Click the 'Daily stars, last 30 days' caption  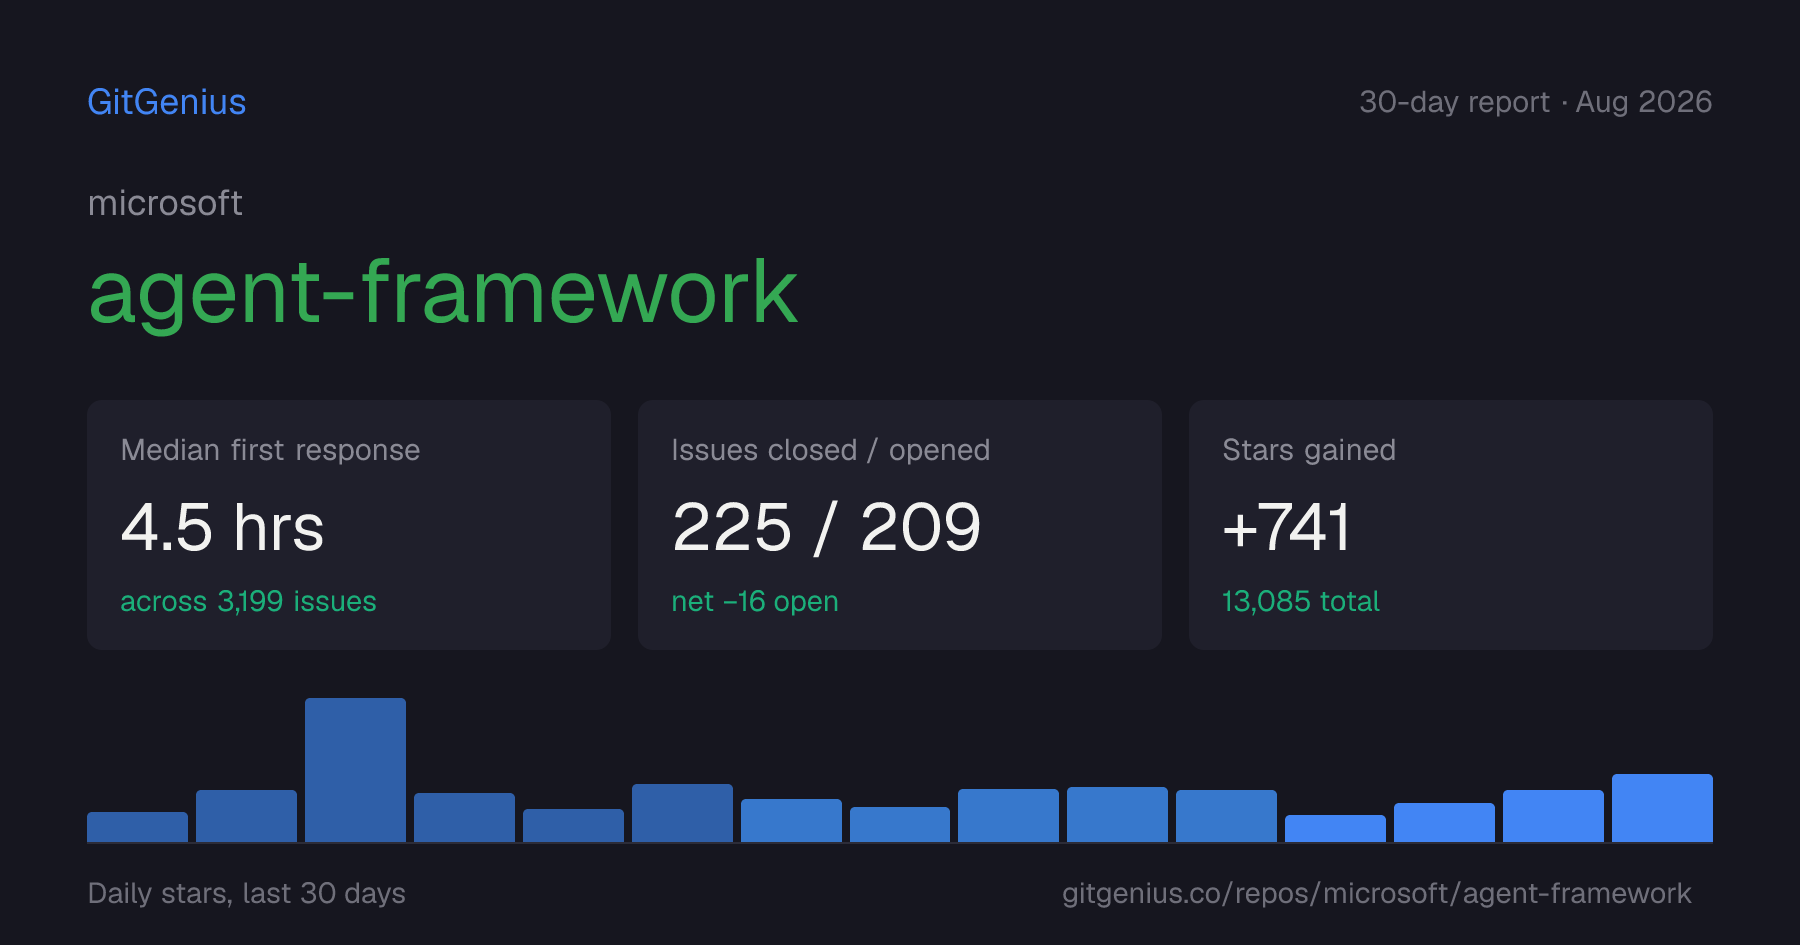(x=247, y=893)
